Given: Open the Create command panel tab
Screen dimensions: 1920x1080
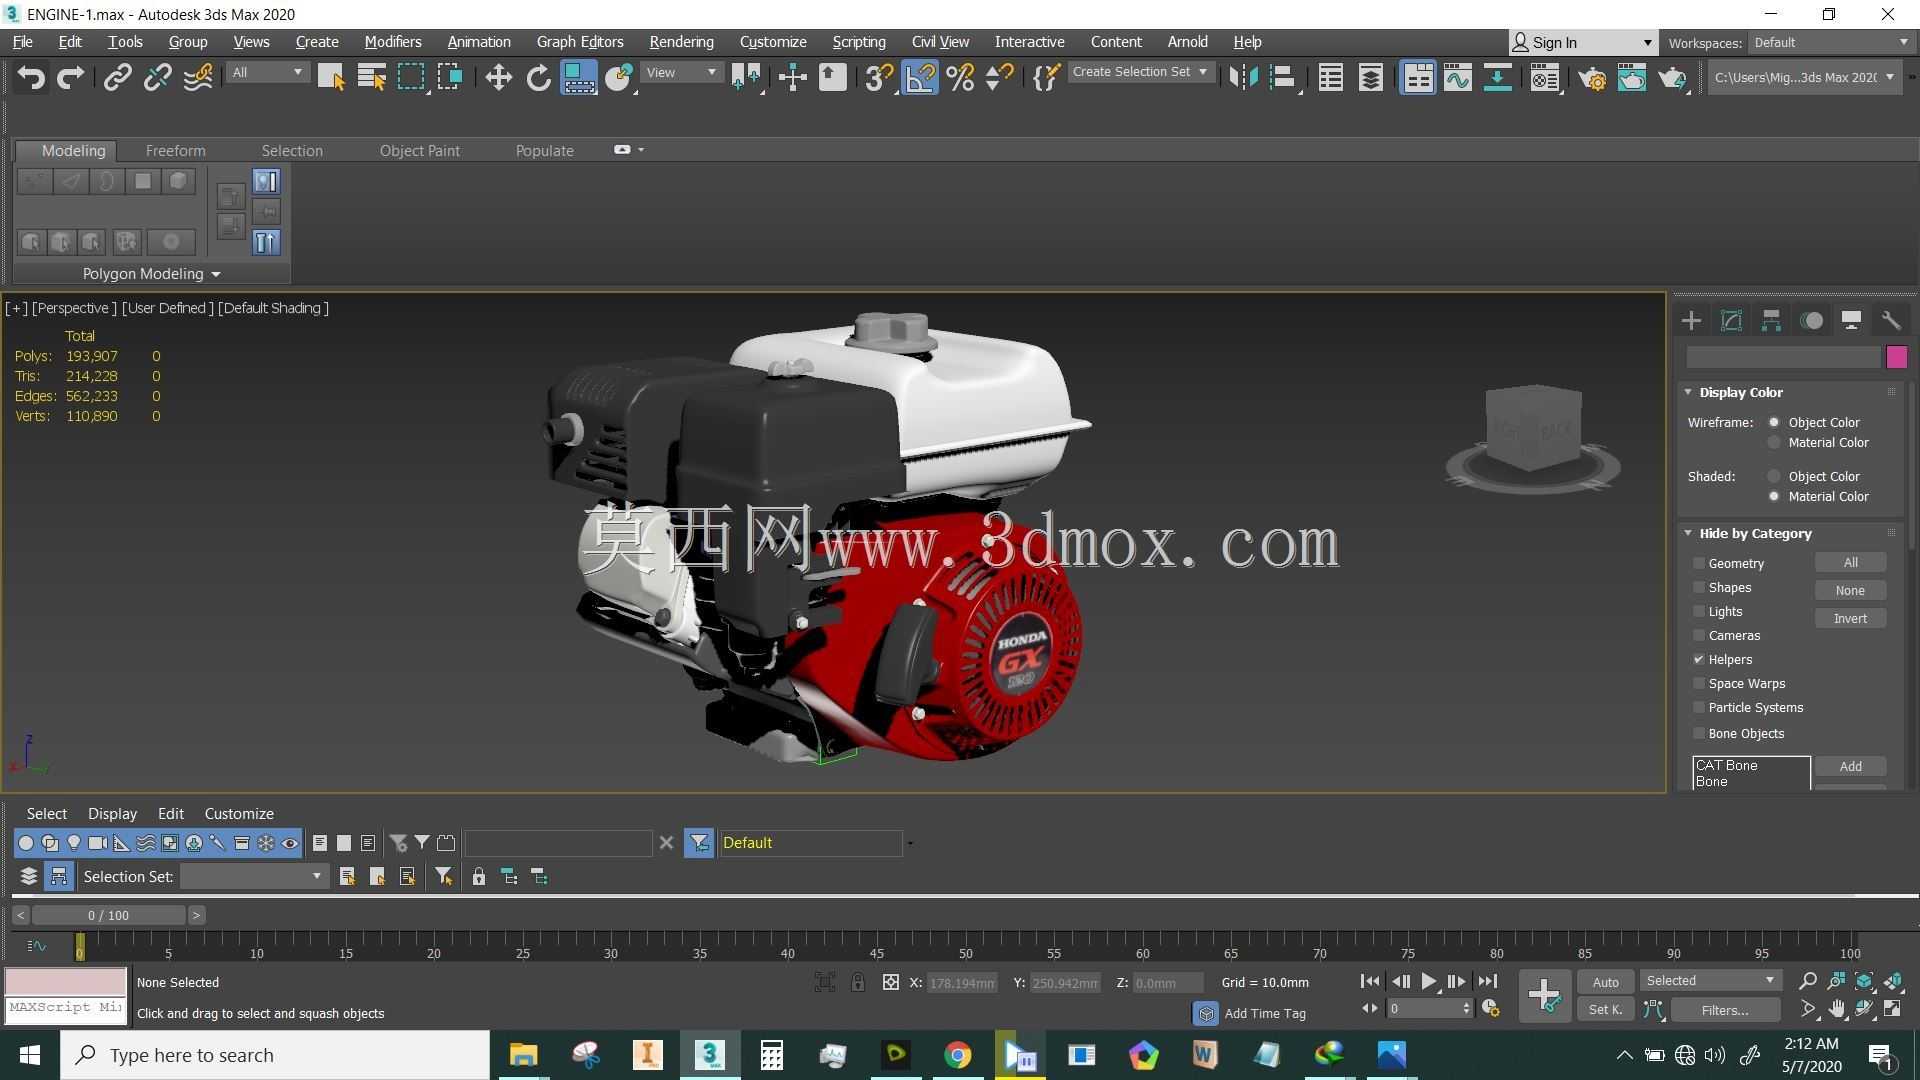Looking at the screenshot, I should click(x=1691, y=320).
